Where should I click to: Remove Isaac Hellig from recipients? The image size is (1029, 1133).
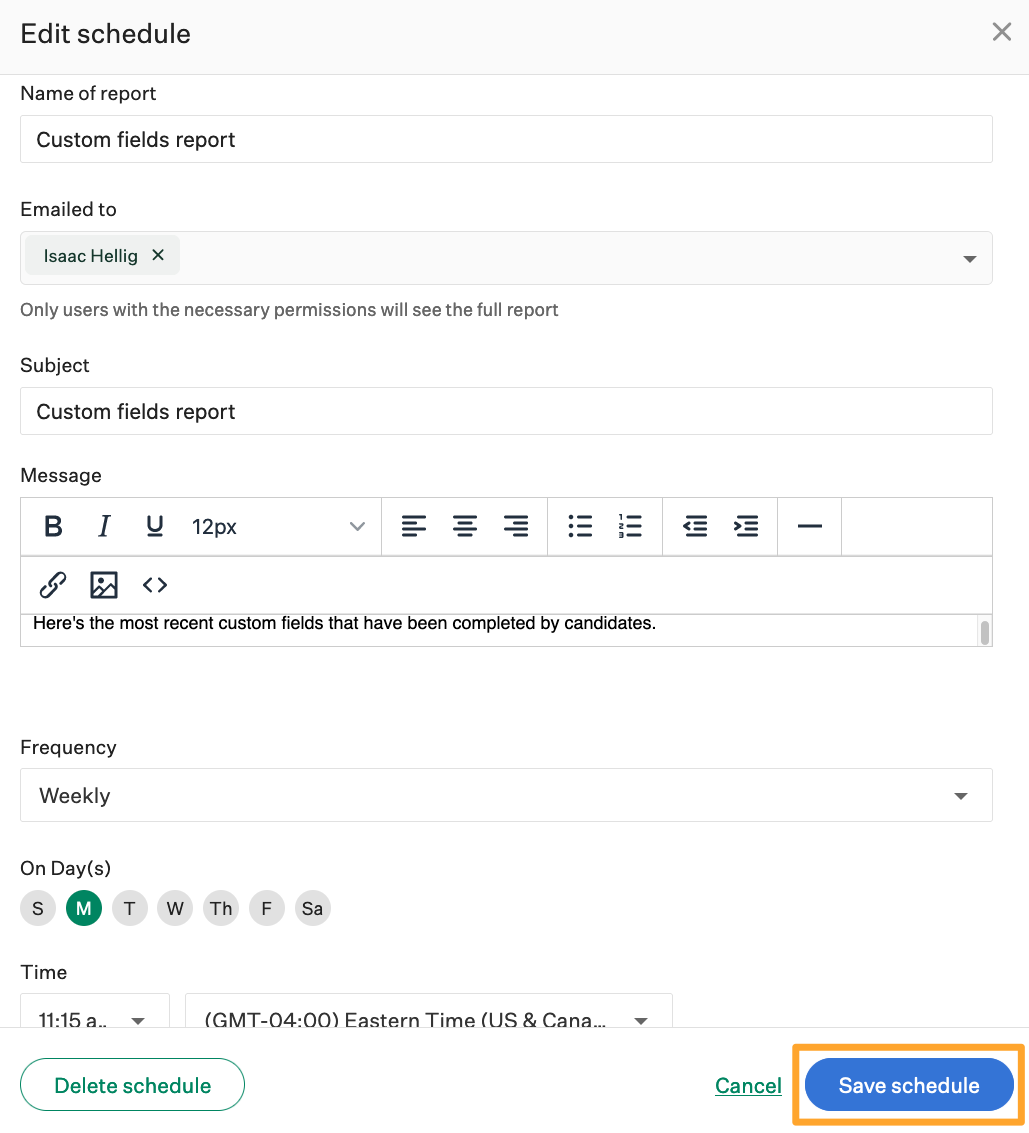[x=158, y=255]
